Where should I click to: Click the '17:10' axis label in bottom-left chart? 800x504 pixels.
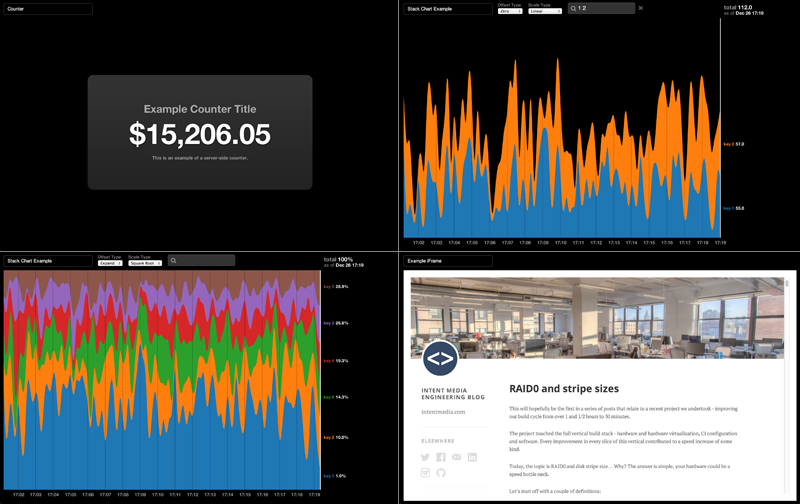pos(158,495)
